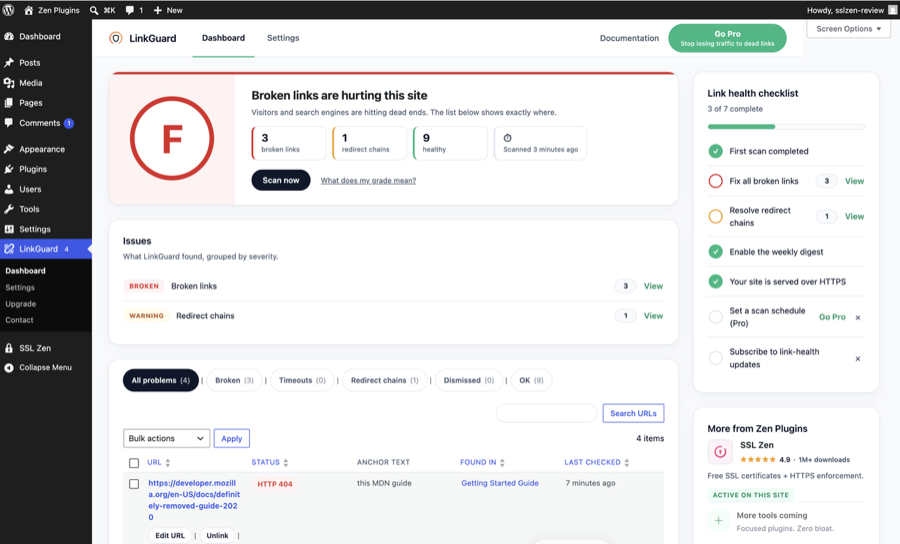This screenshot has height=544, width=900.
Task: Sort the table by FOUND IN column
Action: [482, 463]
